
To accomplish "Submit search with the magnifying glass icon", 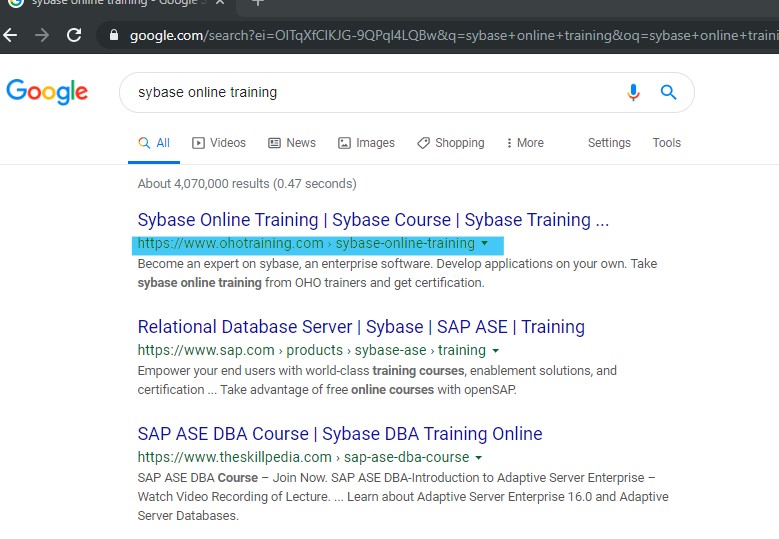I will tap(668, 92).
